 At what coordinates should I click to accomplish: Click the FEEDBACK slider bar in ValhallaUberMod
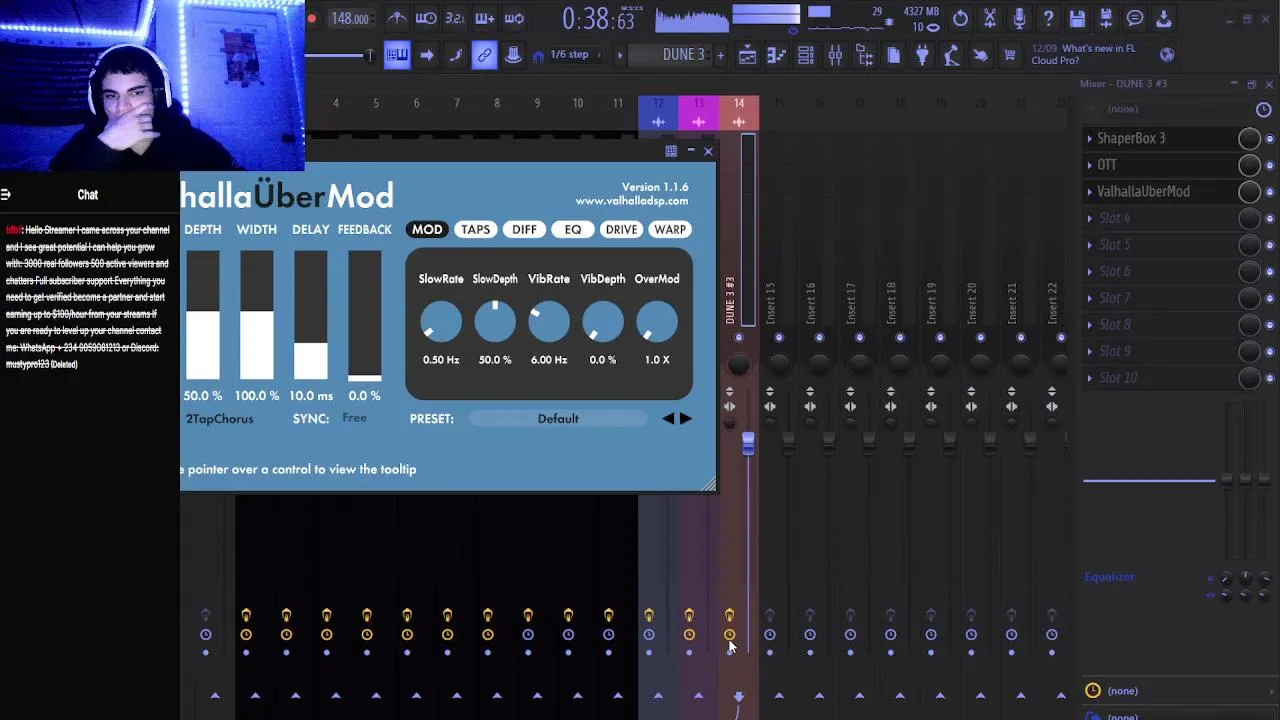point(365,315)
